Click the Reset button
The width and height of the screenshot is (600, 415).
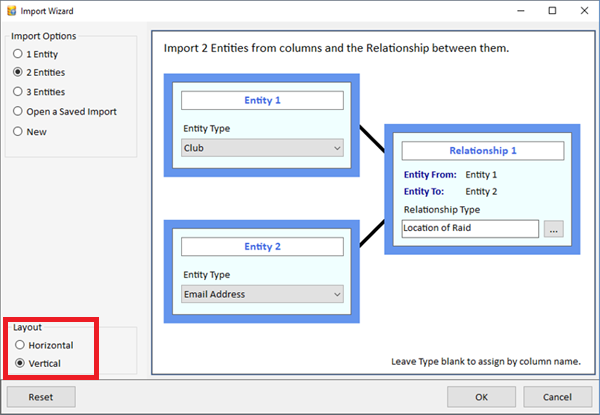[x=41, y=397]
